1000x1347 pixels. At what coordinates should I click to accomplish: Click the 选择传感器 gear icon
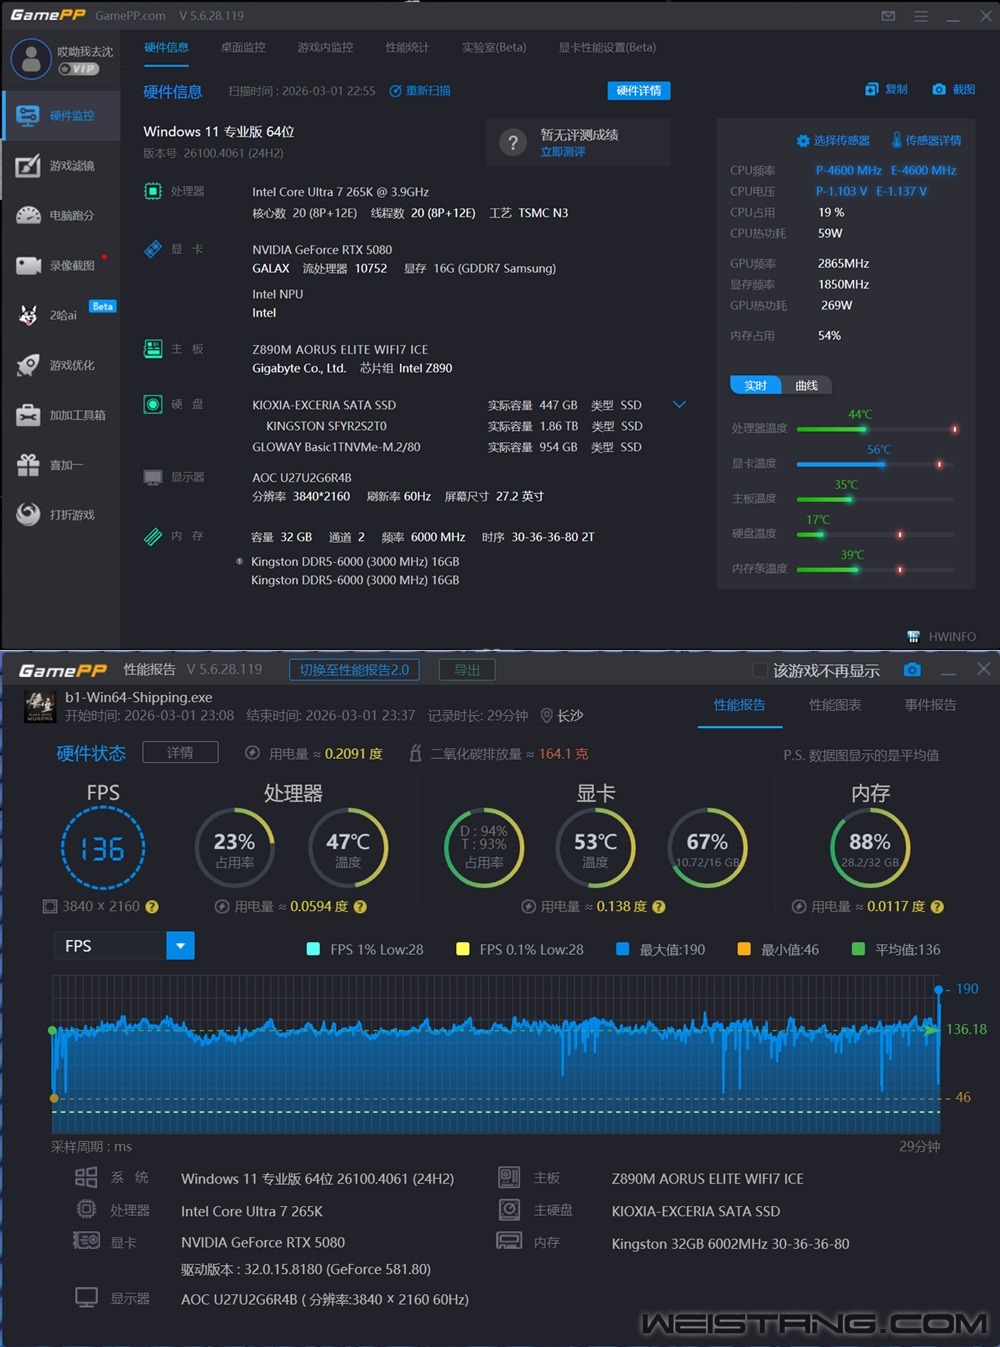click(802, 141)
